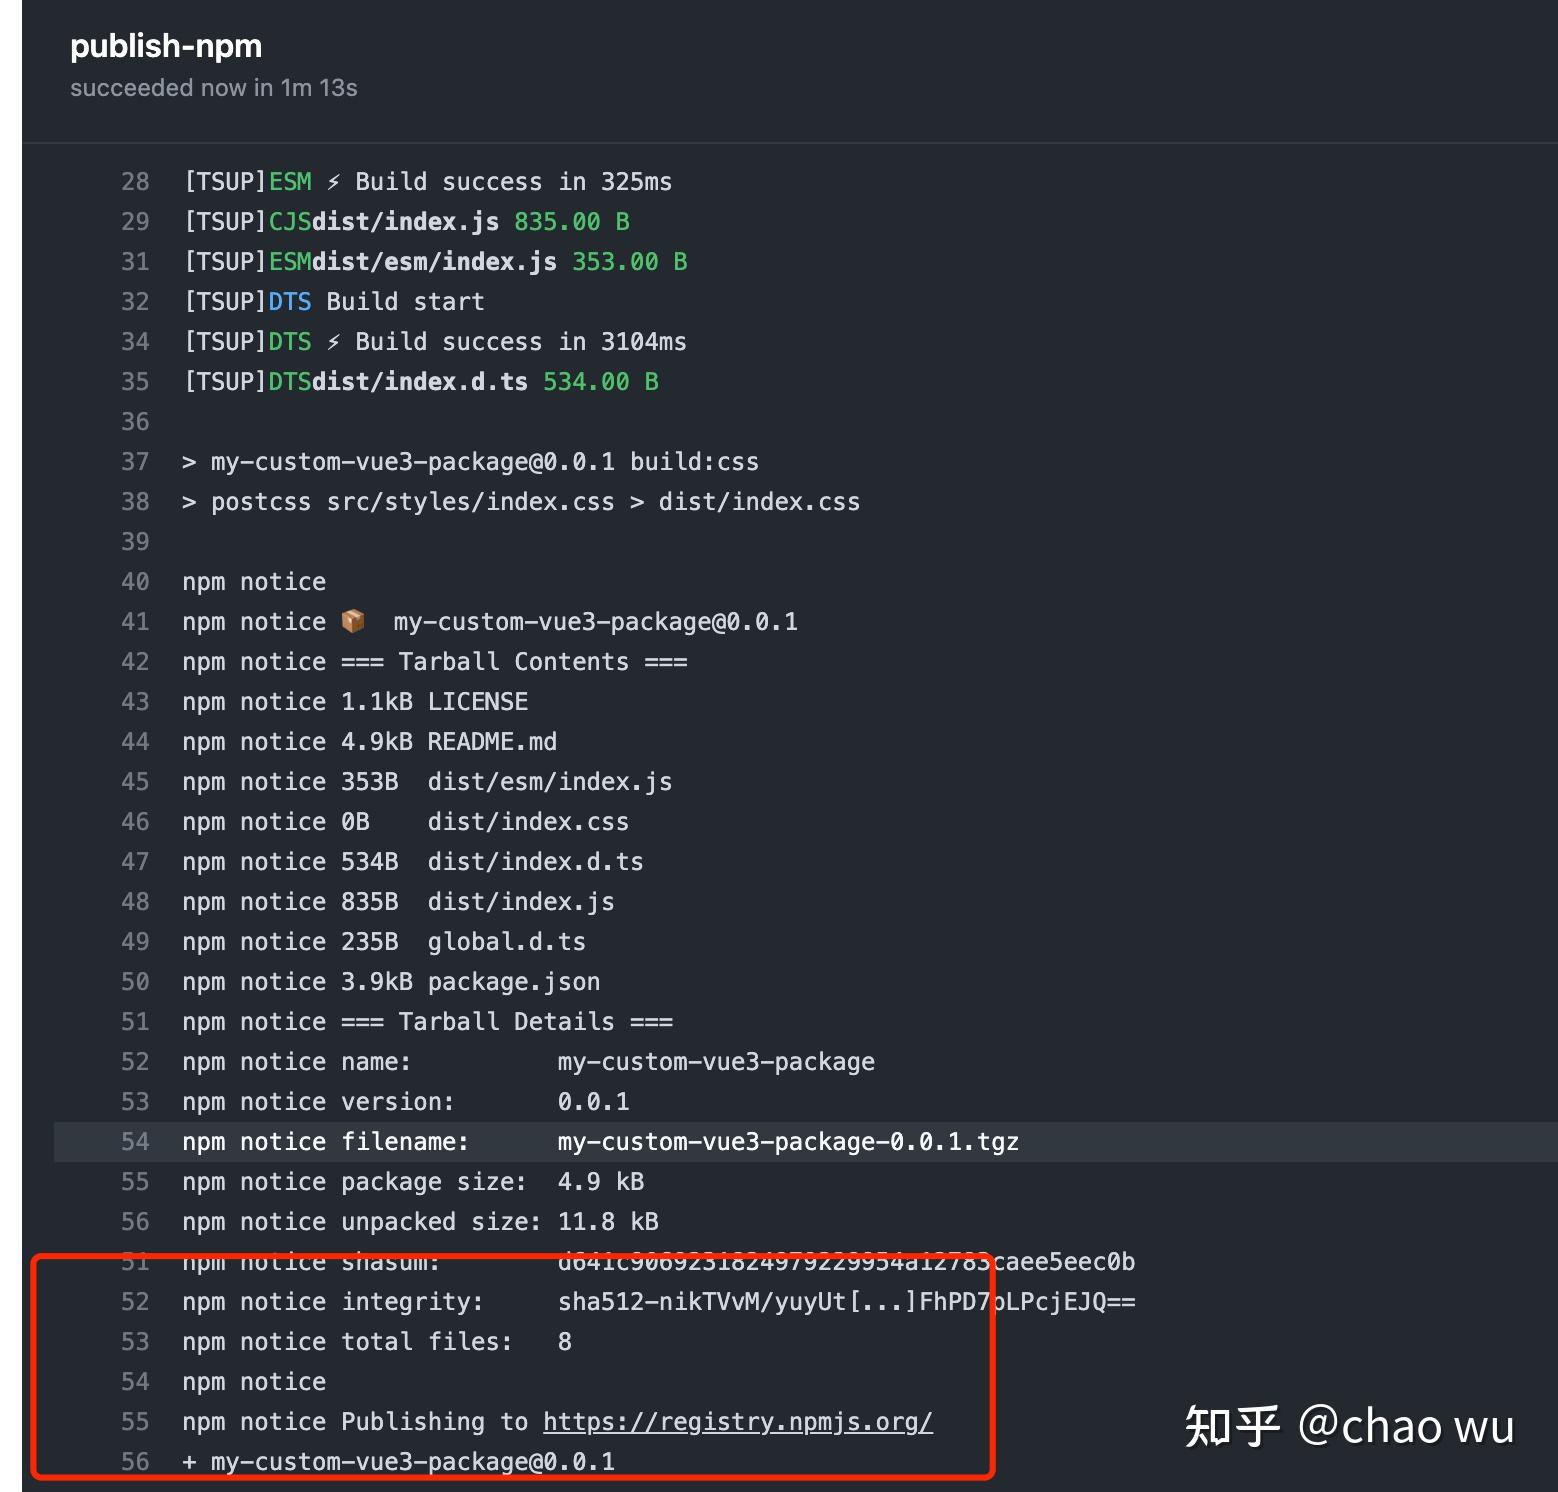Select line number beside 'integrity:' line

point(135,1302)
